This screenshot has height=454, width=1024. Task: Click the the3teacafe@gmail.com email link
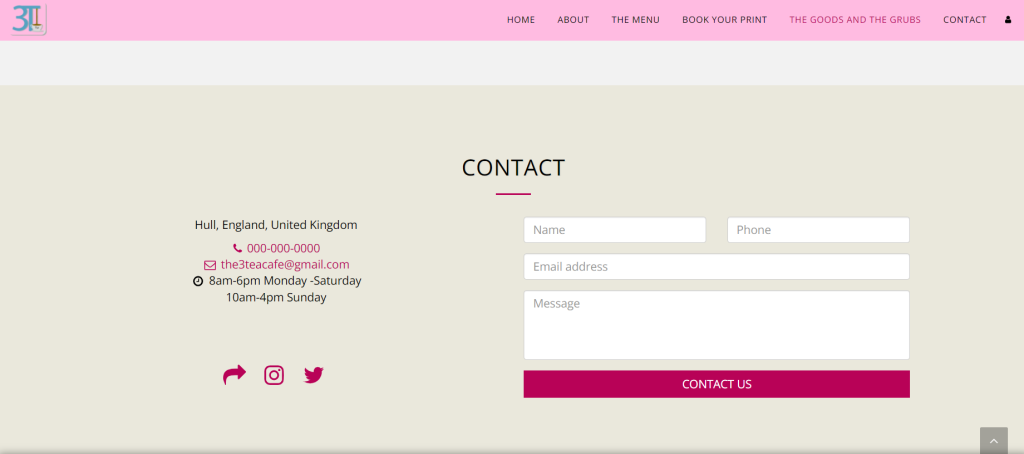click(x=285, y=265)
